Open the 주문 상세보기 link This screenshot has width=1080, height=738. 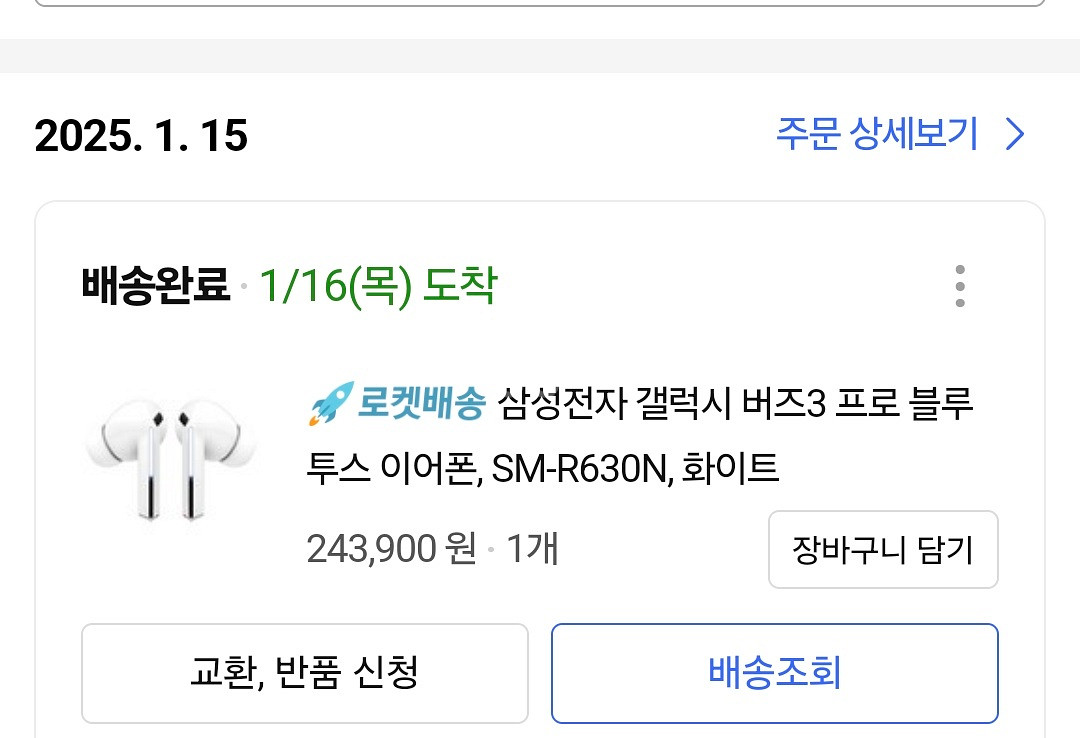[x=877, y=134]
